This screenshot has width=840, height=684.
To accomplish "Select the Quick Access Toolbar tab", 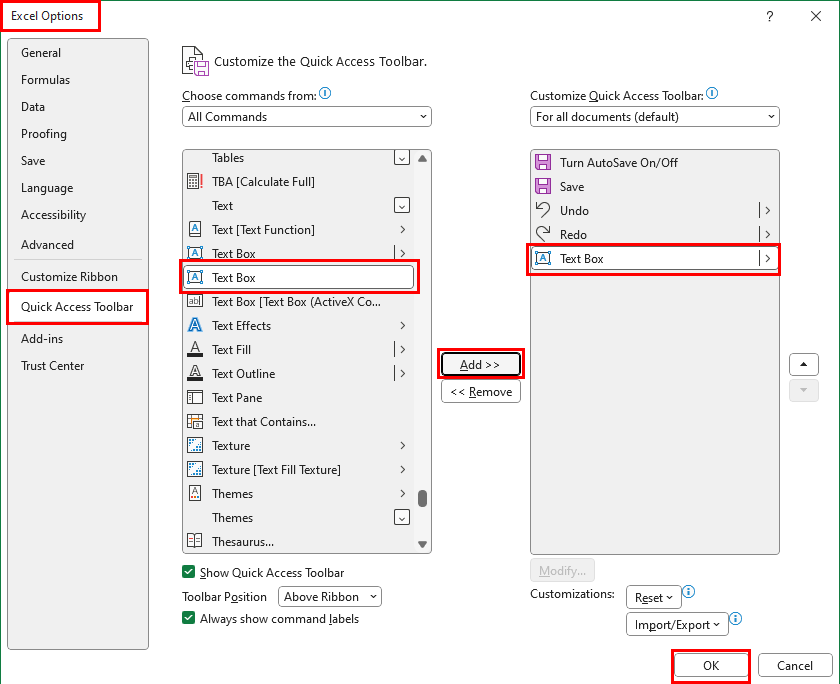I will (x=77, y=306).
